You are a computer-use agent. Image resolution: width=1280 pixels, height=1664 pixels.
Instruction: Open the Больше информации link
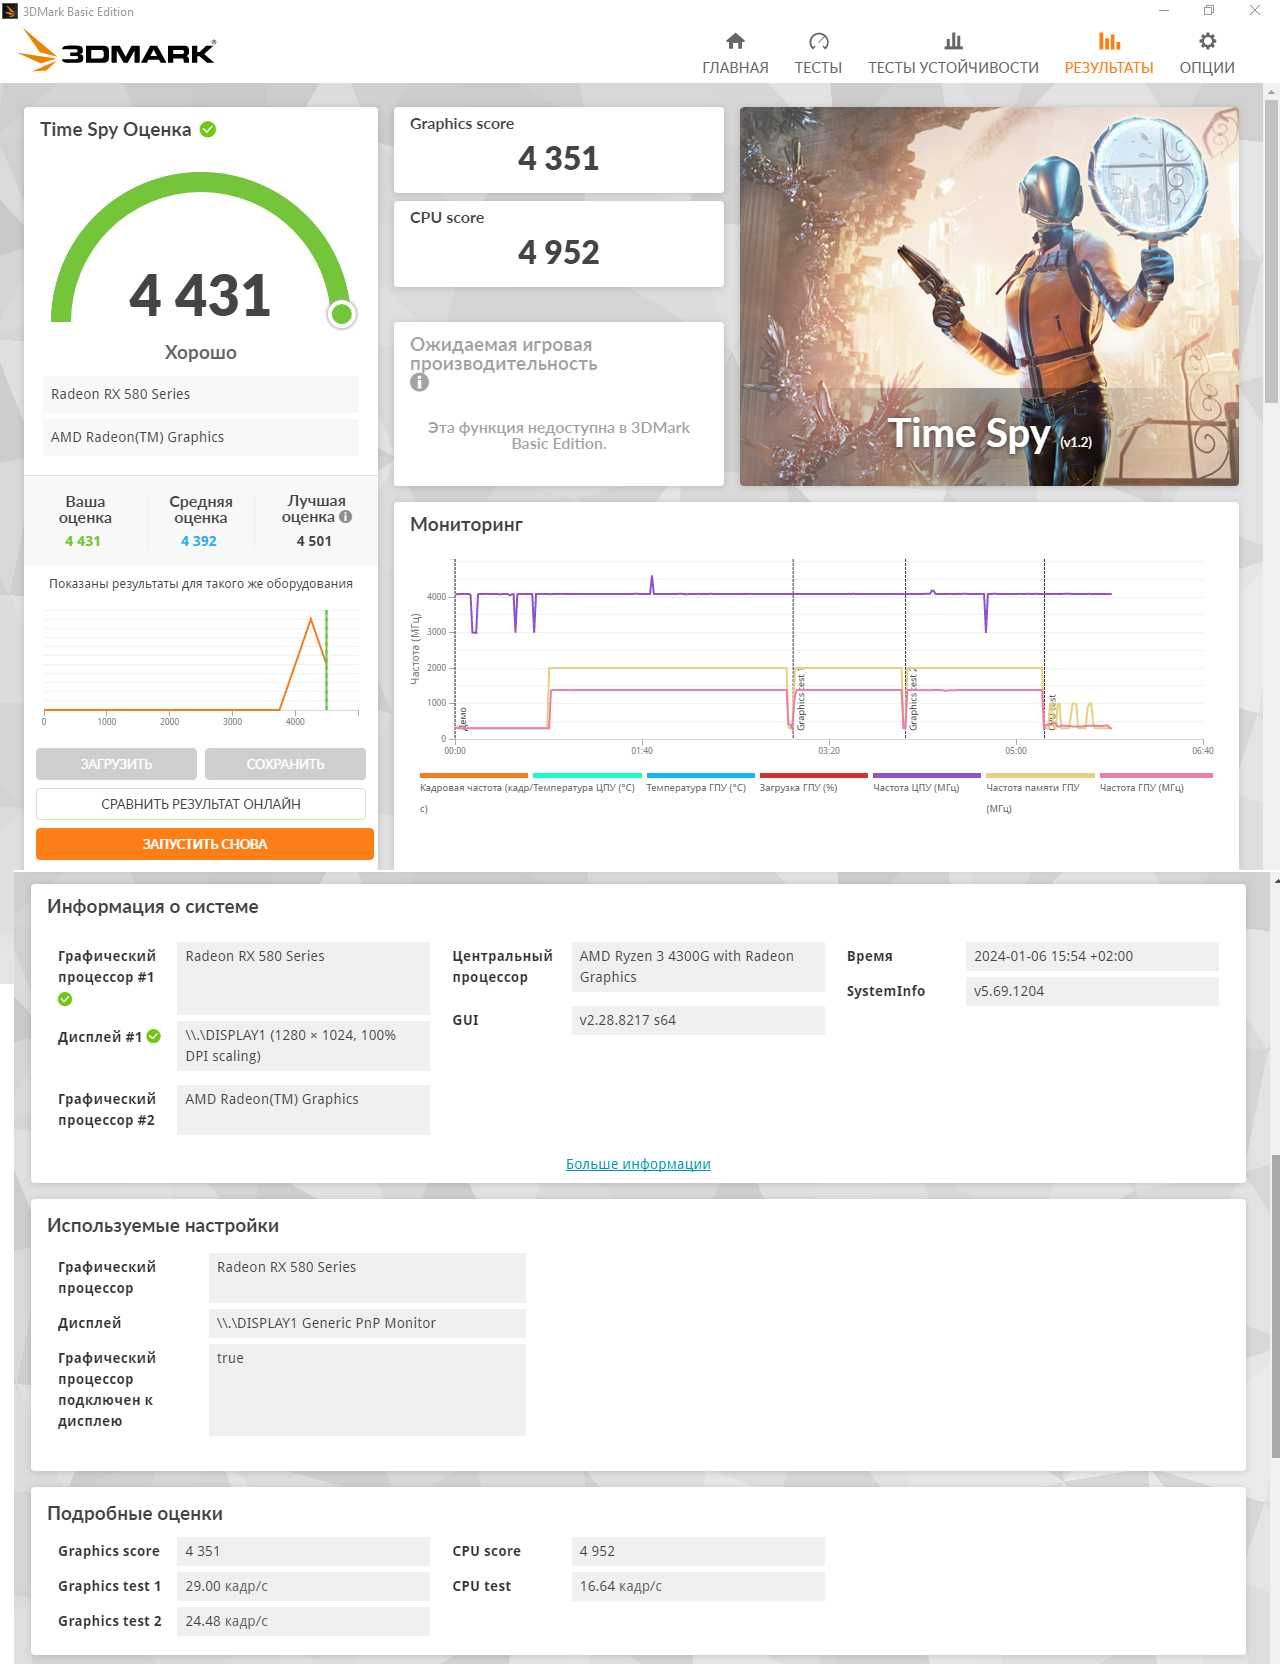click(638, 1164)
